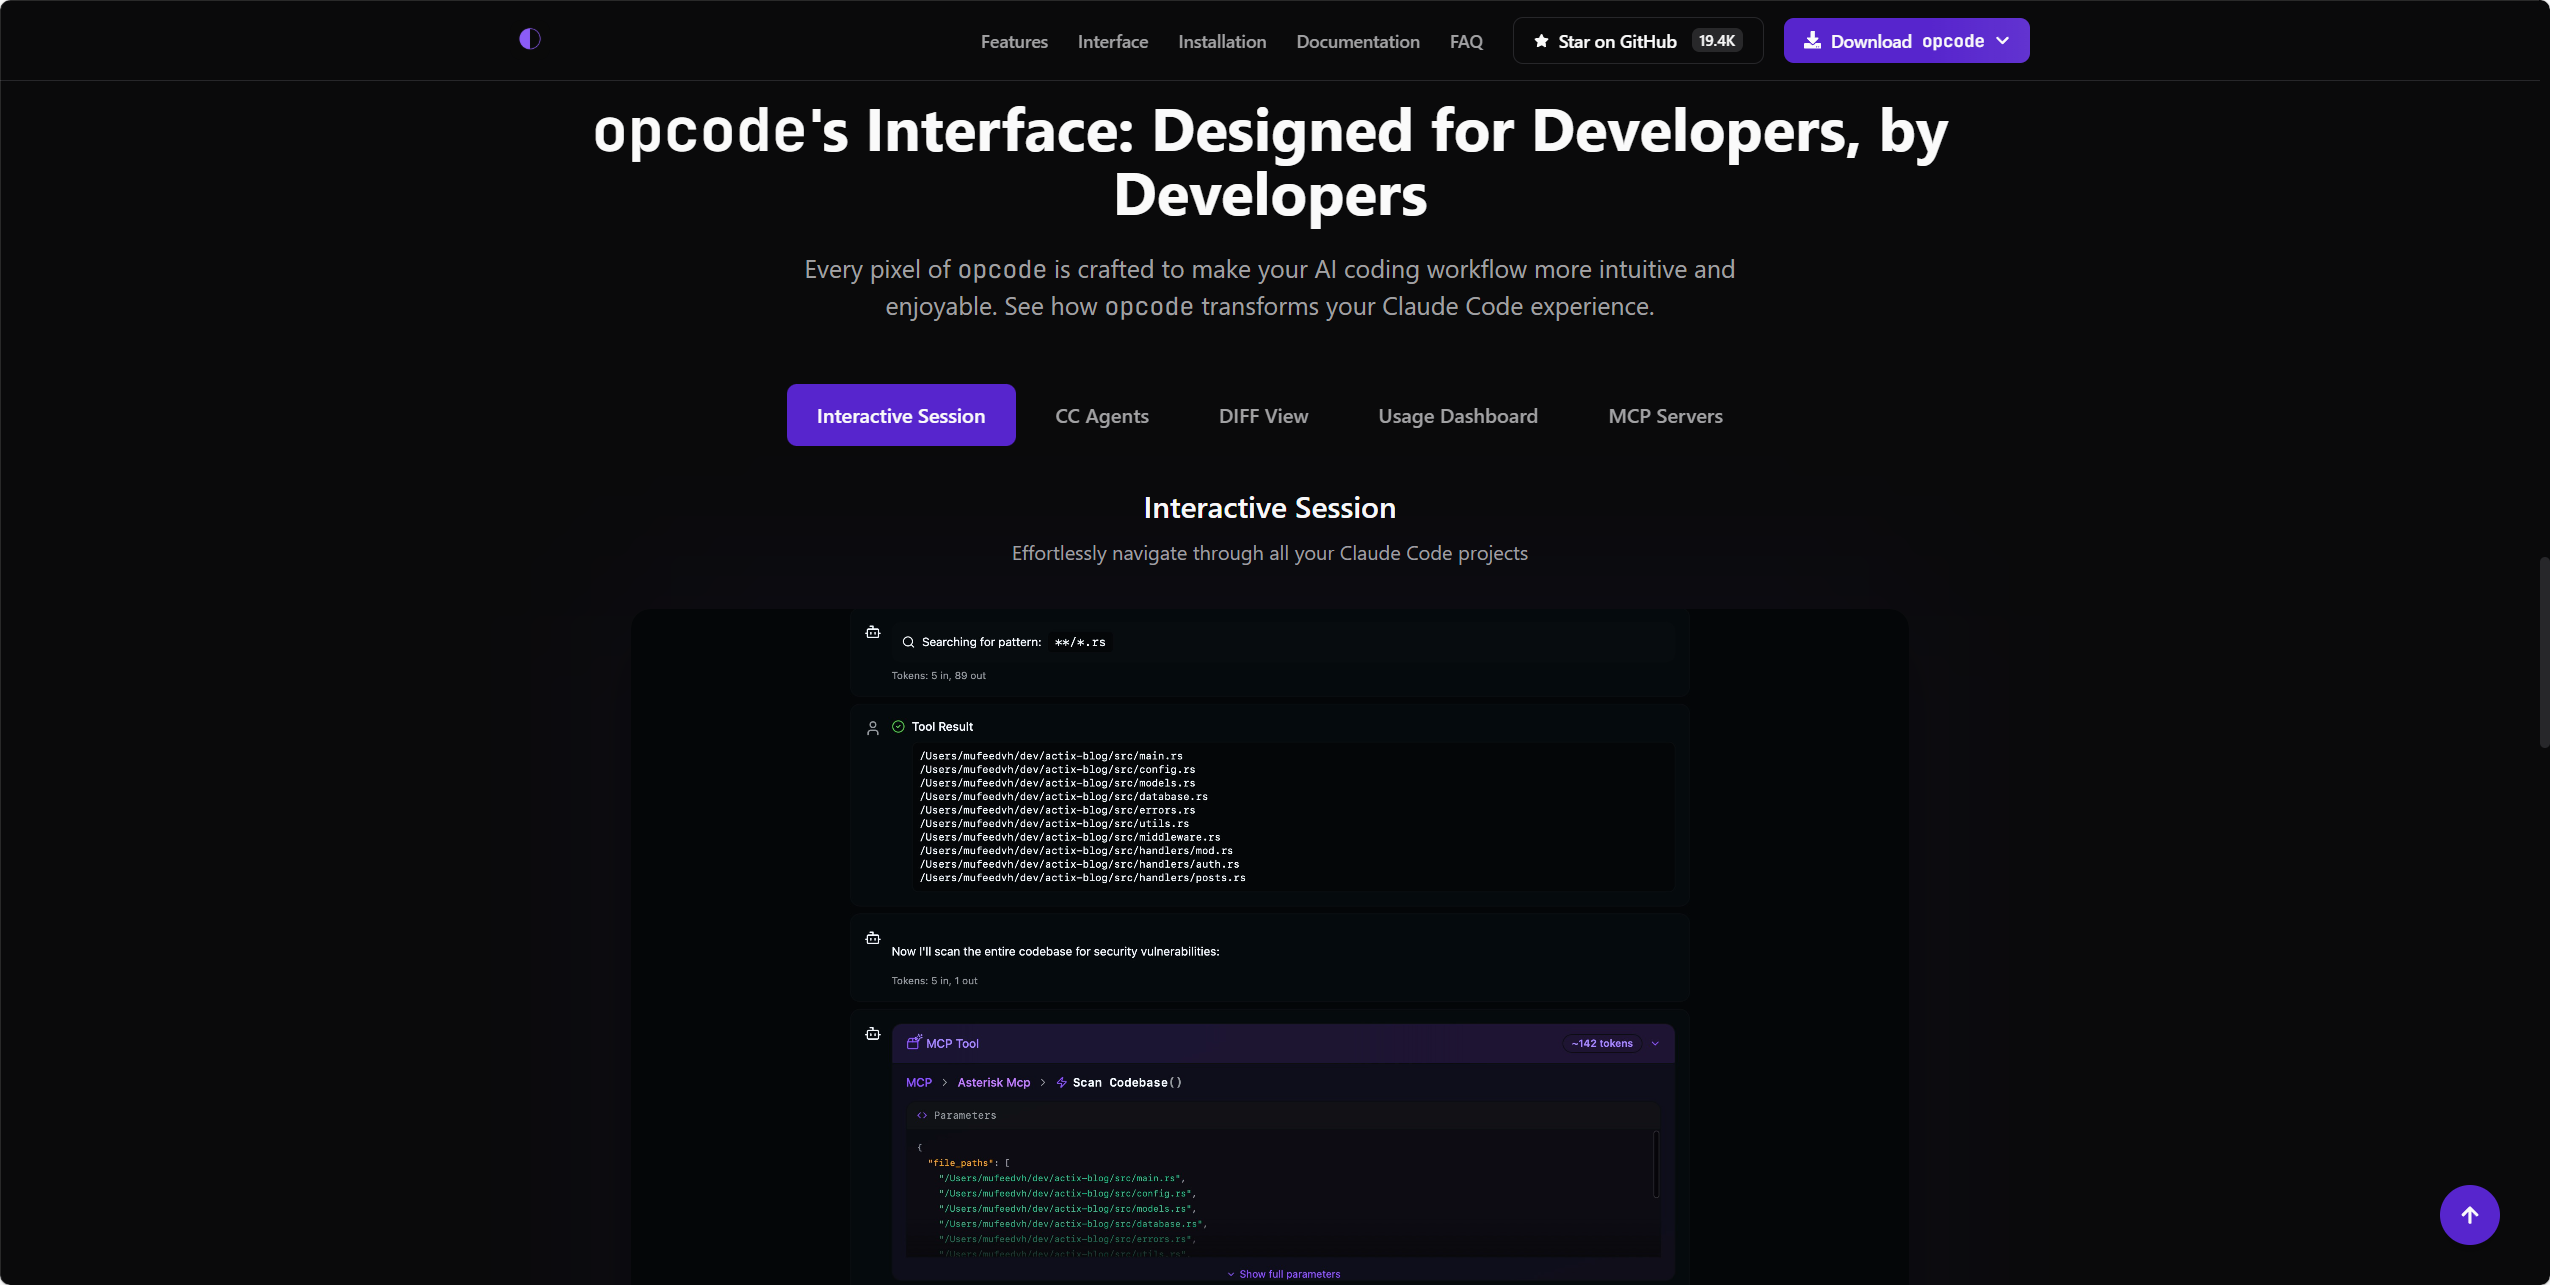Click the page vertical scrollbar thumb

point(2543,652)
